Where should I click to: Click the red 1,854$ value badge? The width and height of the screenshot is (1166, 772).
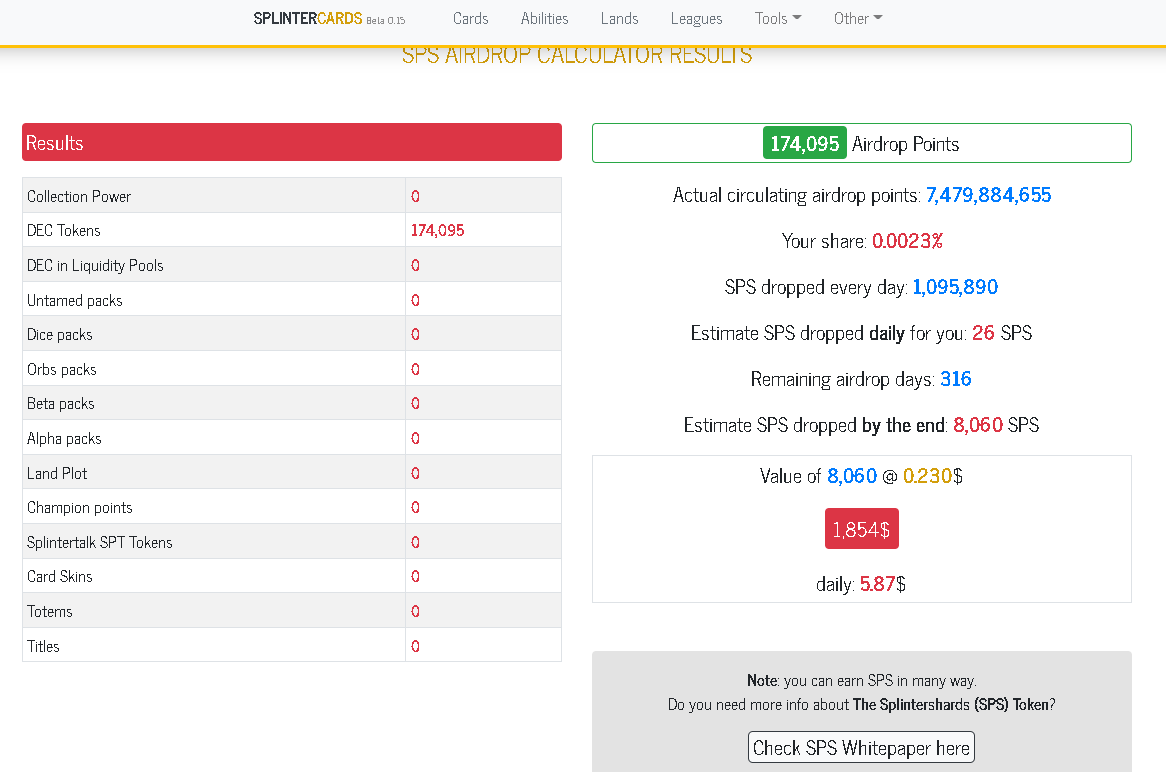(x=861, y=529)
